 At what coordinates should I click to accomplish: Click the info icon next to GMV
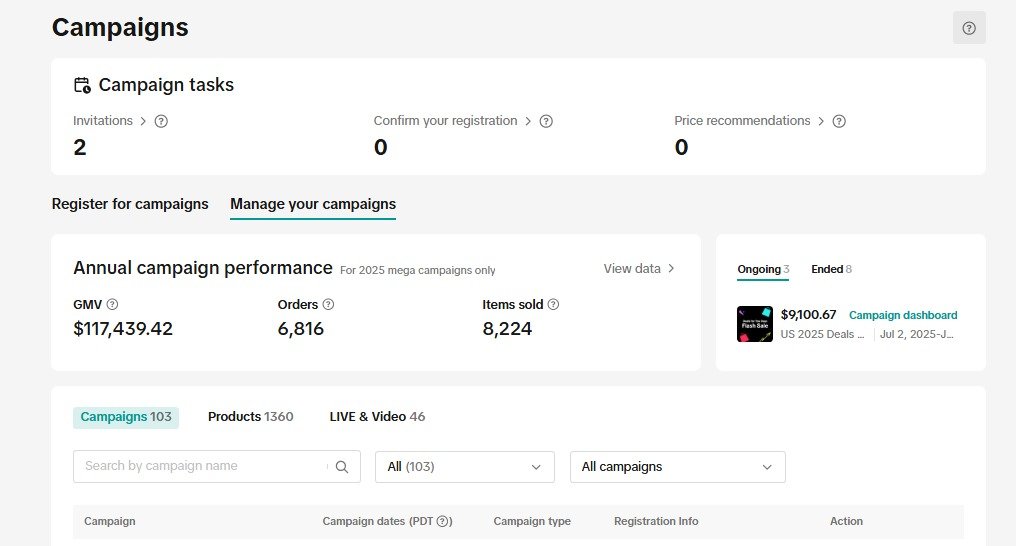(x=112, y=305)
